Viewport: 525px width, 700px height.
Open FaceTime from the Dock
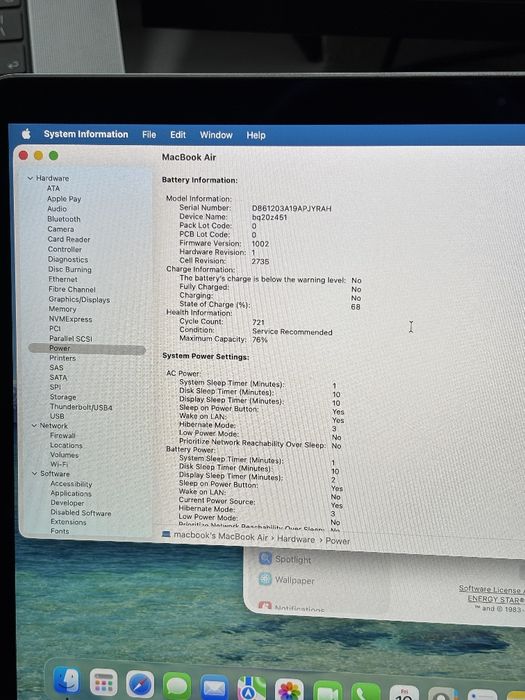tap(327, 691)
